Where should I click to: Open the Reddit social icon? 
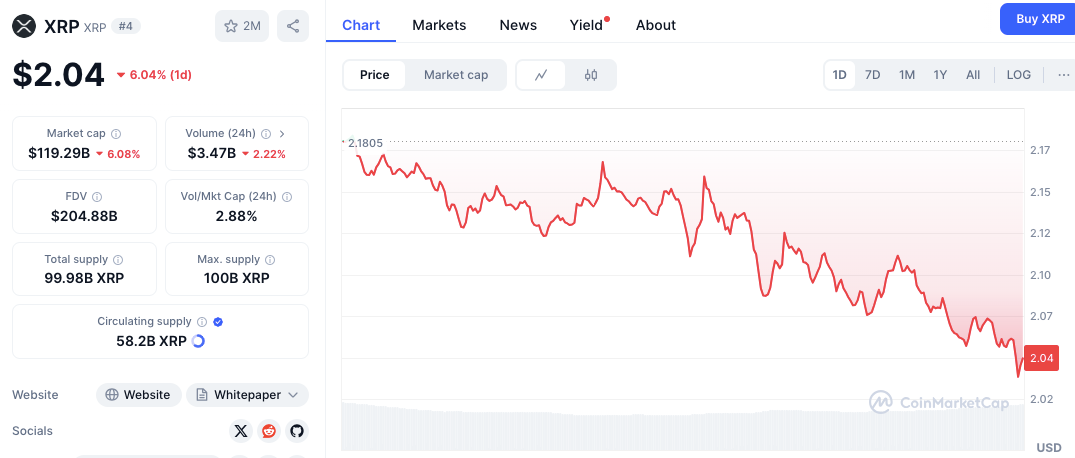tap(269, 431)
